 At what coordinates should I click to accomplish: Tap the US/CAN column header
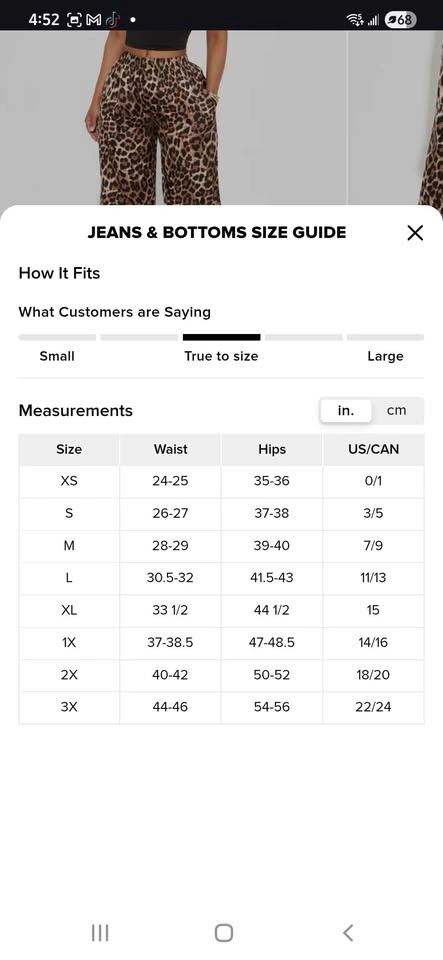[373, 449]
